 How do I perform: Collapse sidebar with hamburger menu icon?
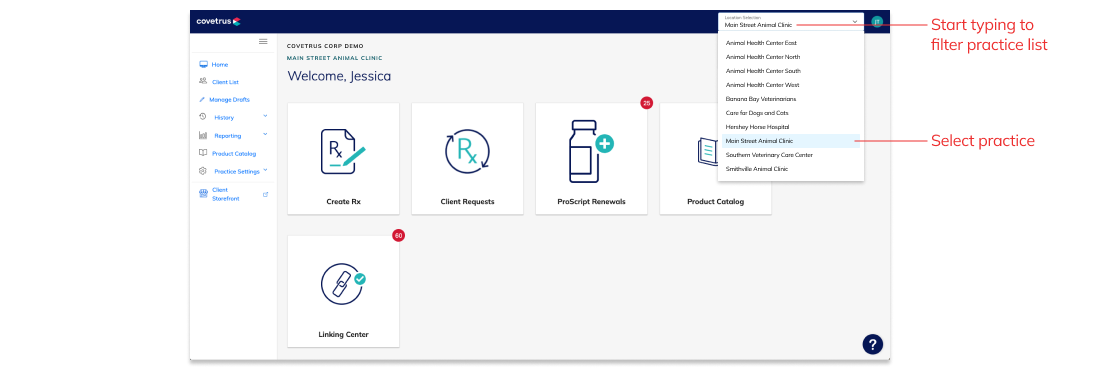263,41
